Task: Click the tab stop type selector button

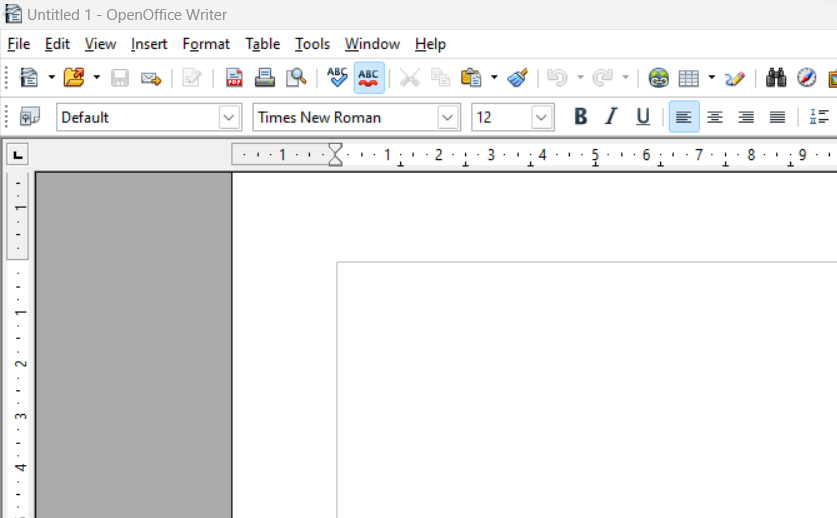Action: (x=18, y=155)
